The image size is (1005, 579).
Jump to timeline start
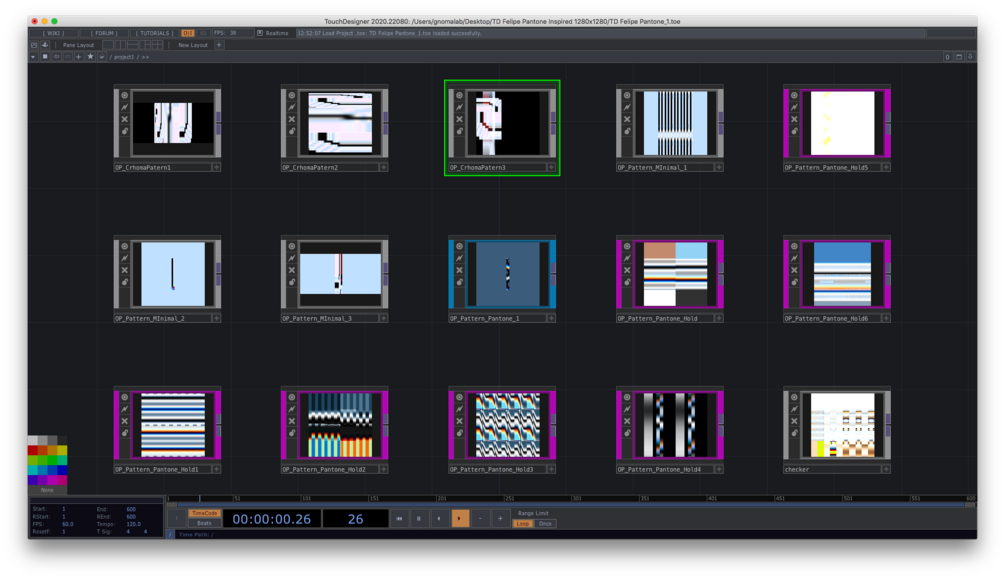click(x=399, y=518)
